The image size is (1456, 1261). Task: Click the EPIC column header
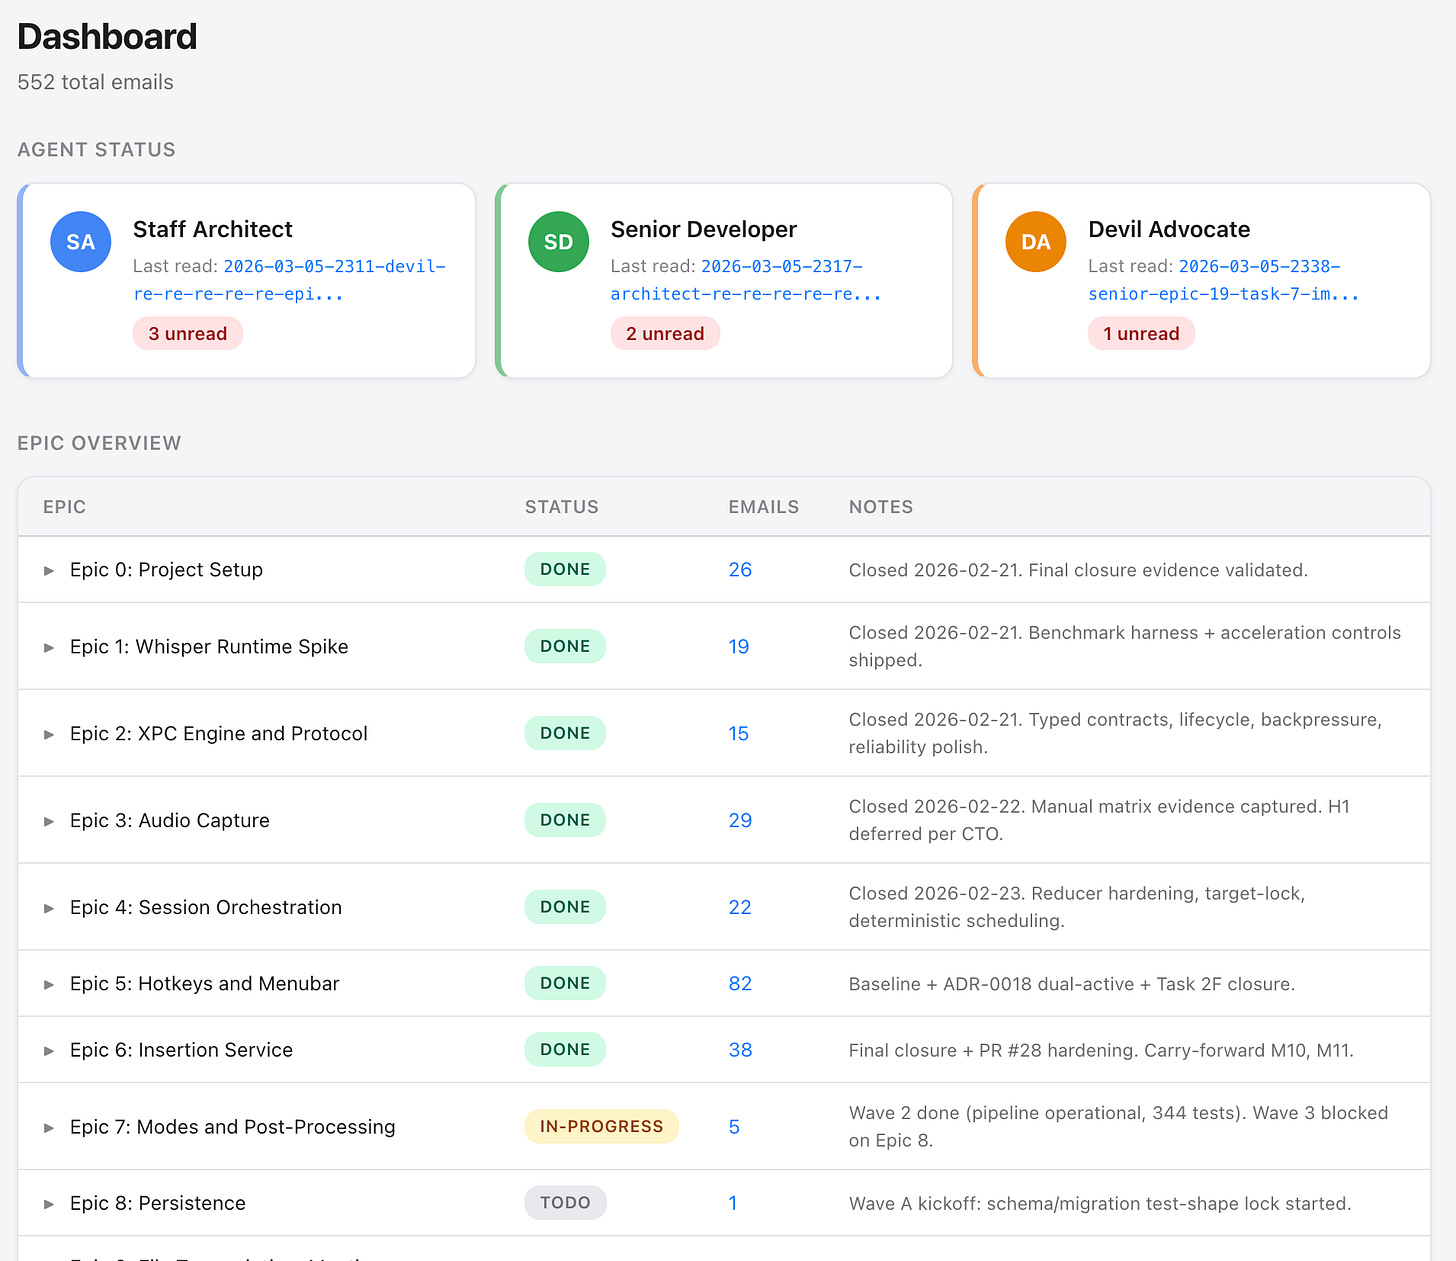tap(65, 507)
